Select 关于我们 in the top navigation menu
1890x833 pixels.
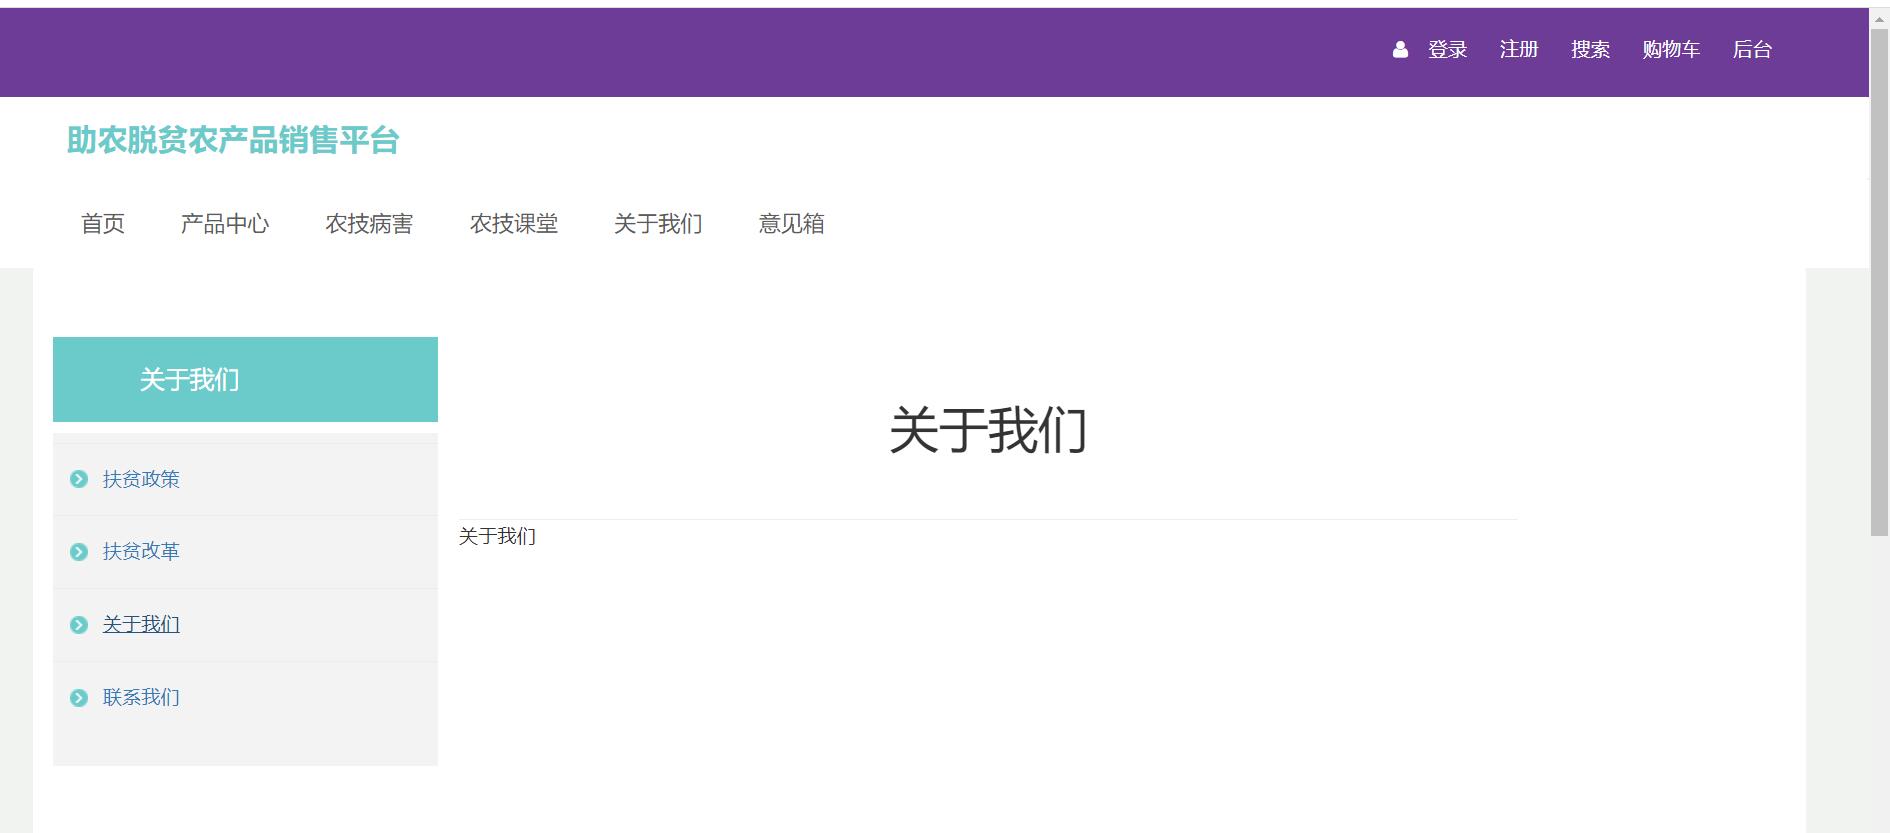coord(658,224)
